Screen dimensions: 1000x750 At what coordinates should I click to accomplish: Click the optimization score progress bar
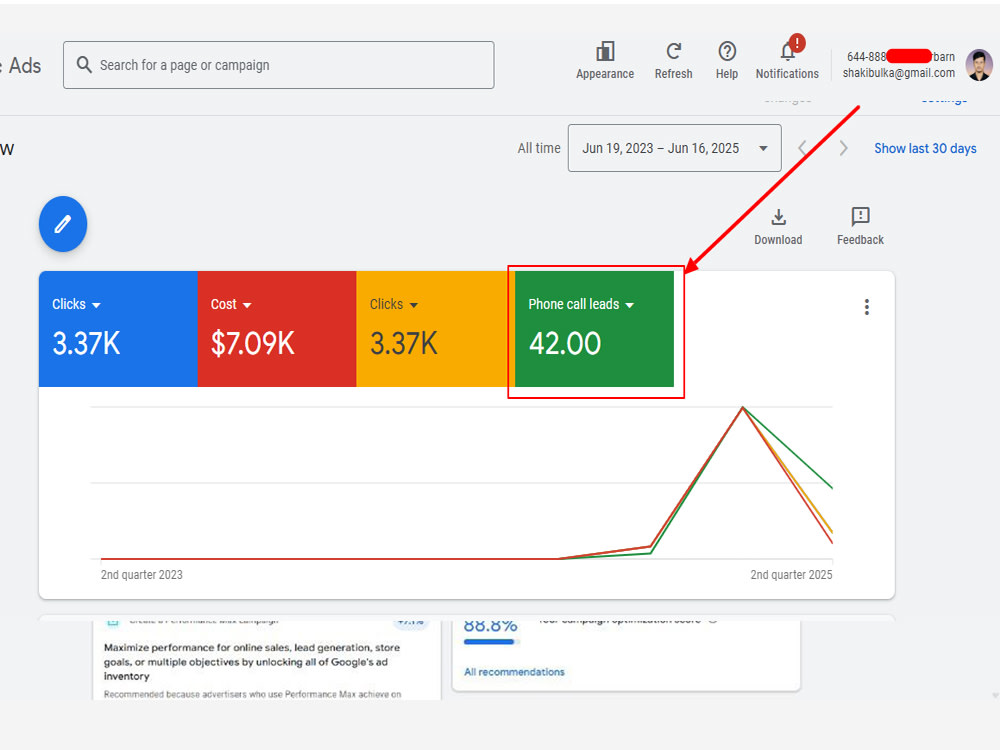(490, 642)
